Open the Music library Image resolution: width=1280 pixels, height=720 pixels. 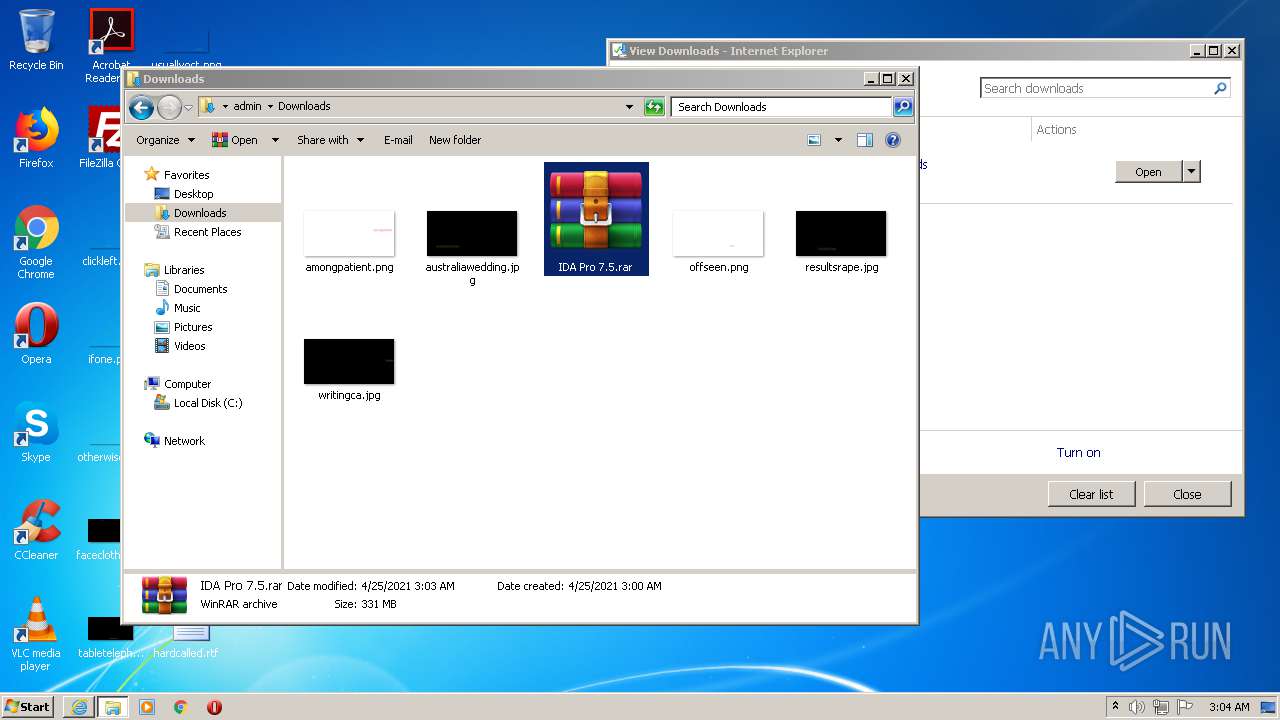pyautogui.click(x=187, y=308)
